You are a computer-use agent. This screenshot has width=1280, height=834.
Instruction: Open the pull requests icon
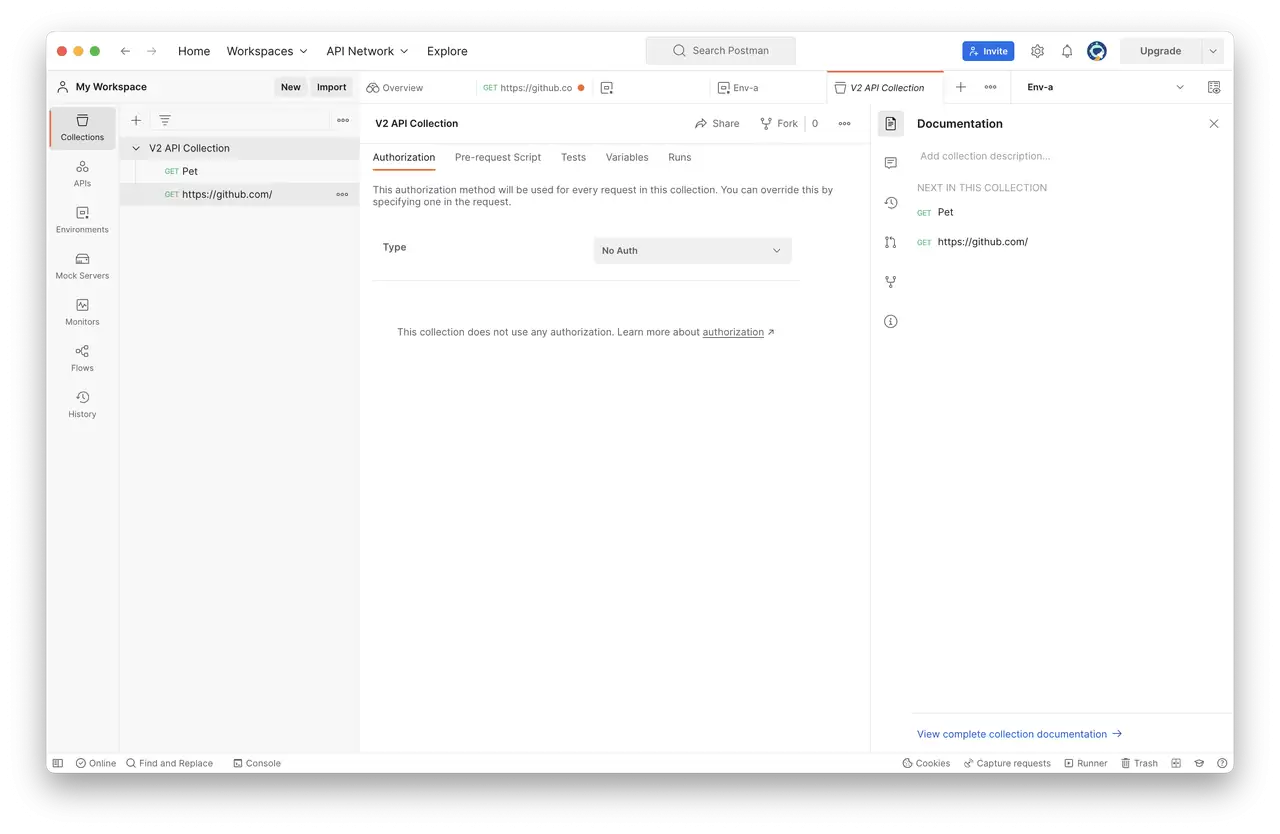pyautogui.click(x=891, y=242)
